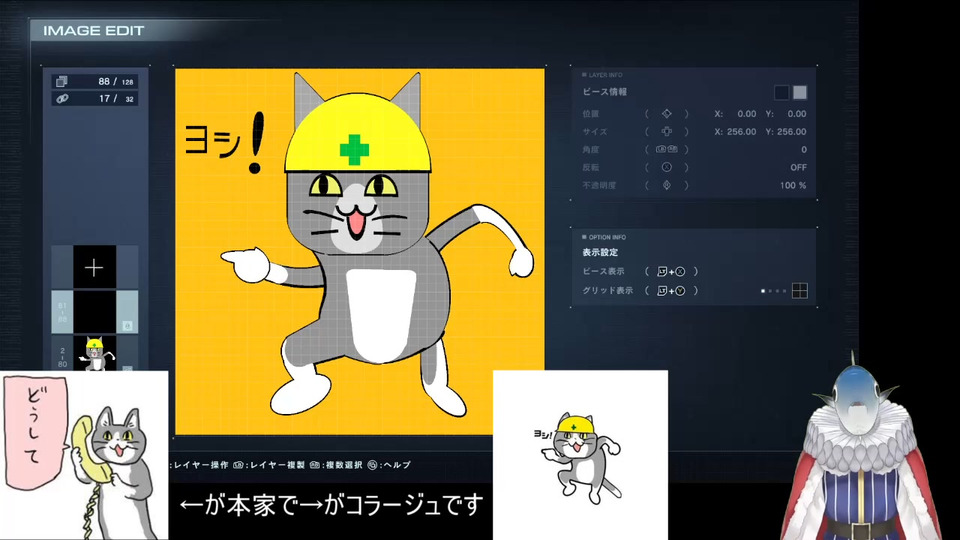Click the 角度 value 0
Image resolution: width=960 pixels, height=540 pixels.
pyautogui.click(x=803, y=149)
